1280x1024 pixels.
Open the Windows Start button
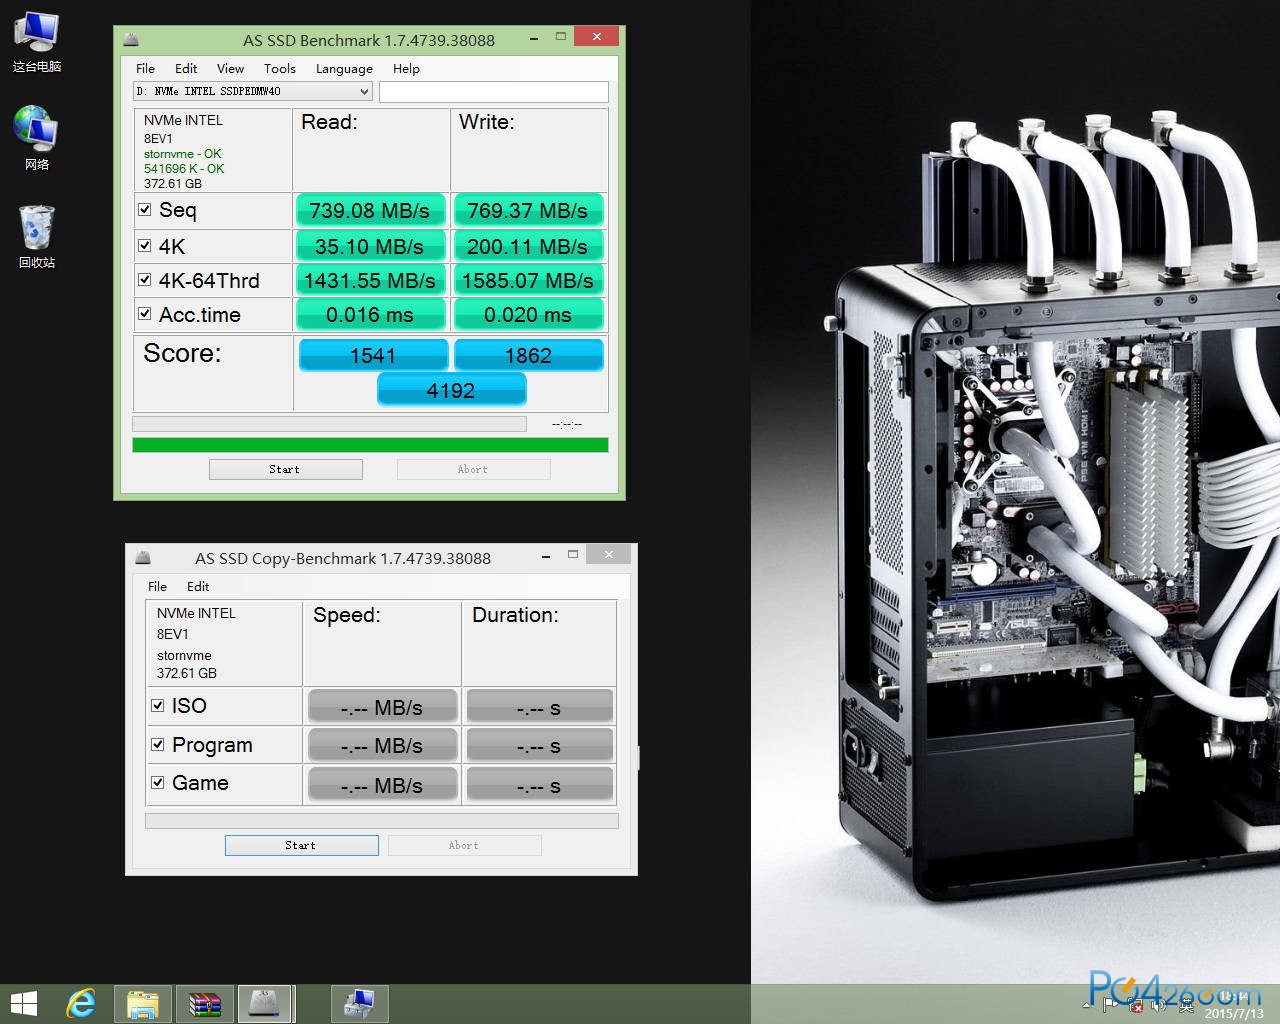(x=23, y=1003)
